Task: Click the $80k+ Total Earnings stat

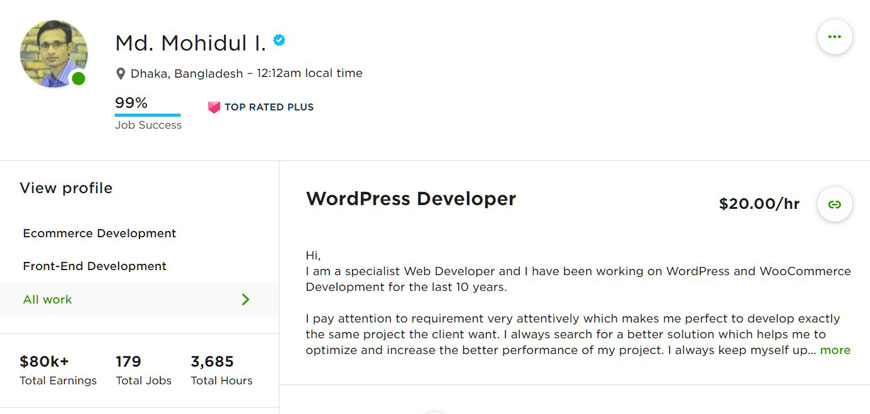Action: tap(58, 370)
